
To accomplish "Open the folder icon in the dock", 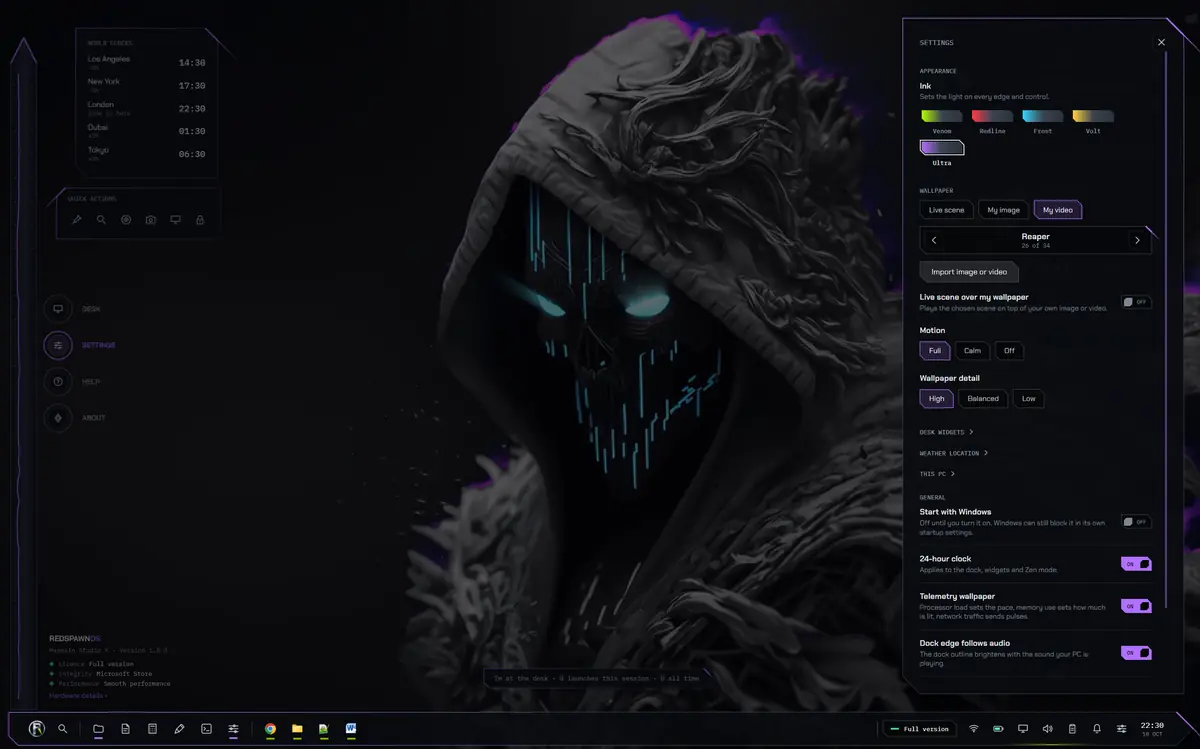I will 98,729.
